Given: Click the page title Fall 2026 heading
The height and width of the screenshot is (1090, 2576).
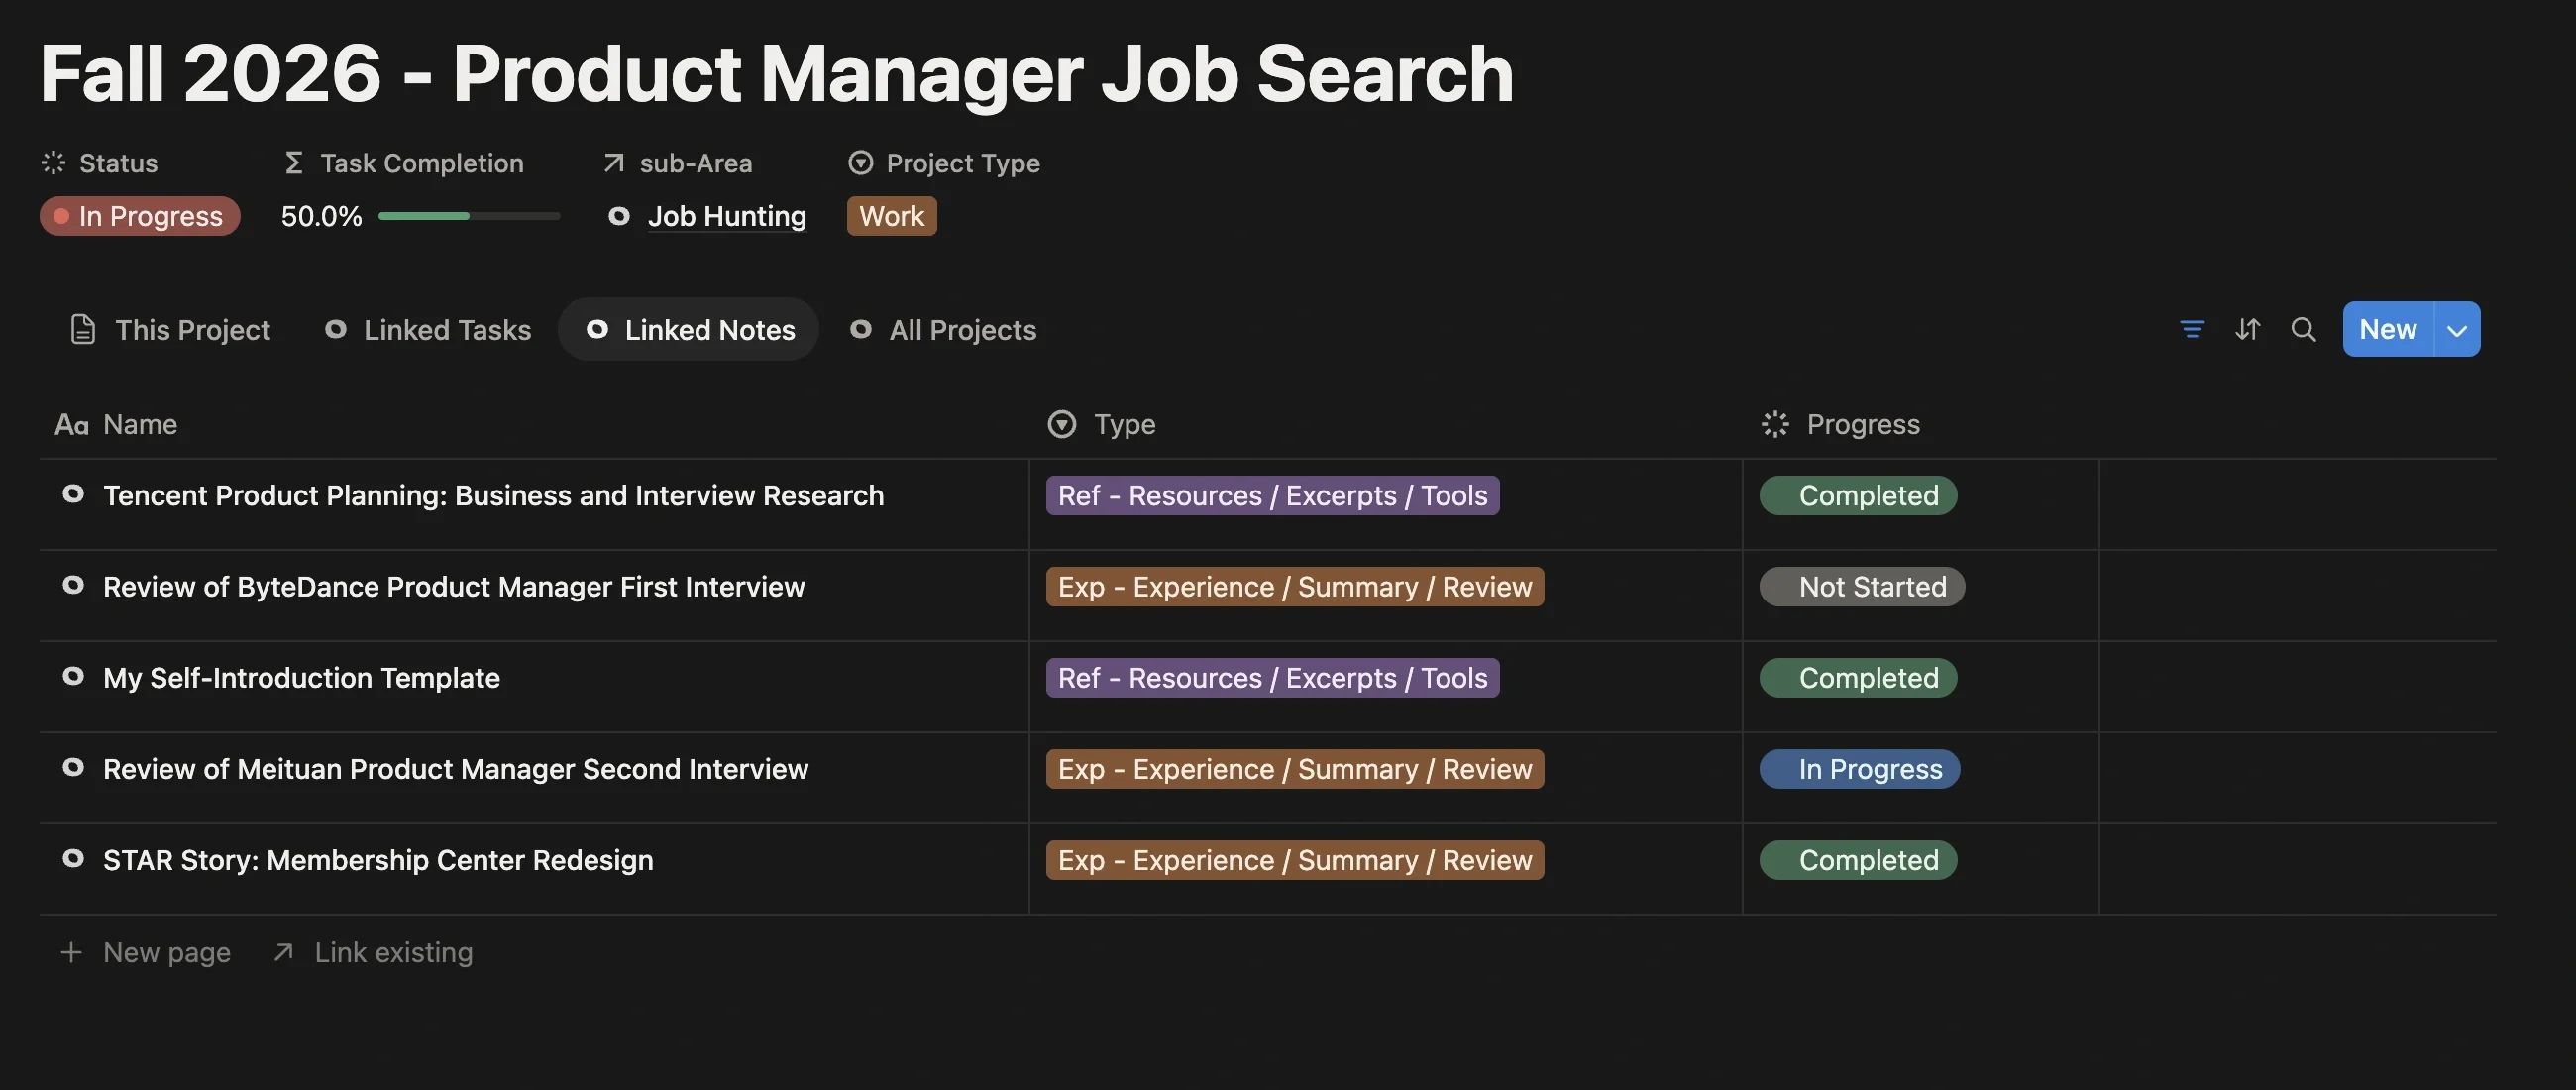Looking at the screenshot, I should 777,73.
